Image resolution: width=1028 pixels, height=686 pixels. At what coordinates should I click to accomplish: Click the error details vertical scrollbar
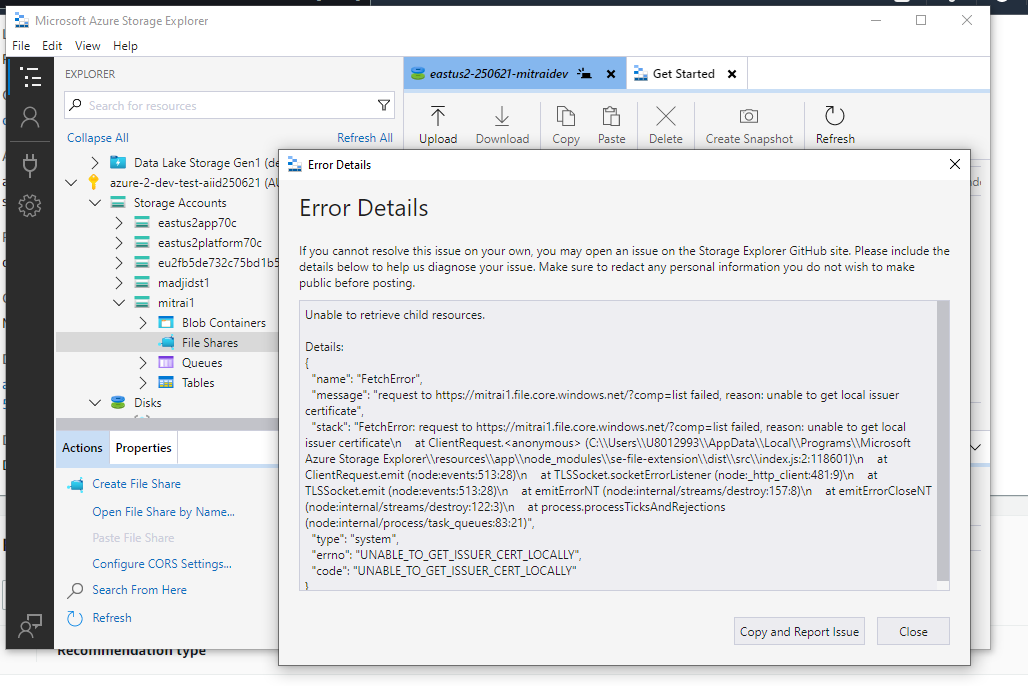point(943,440)
